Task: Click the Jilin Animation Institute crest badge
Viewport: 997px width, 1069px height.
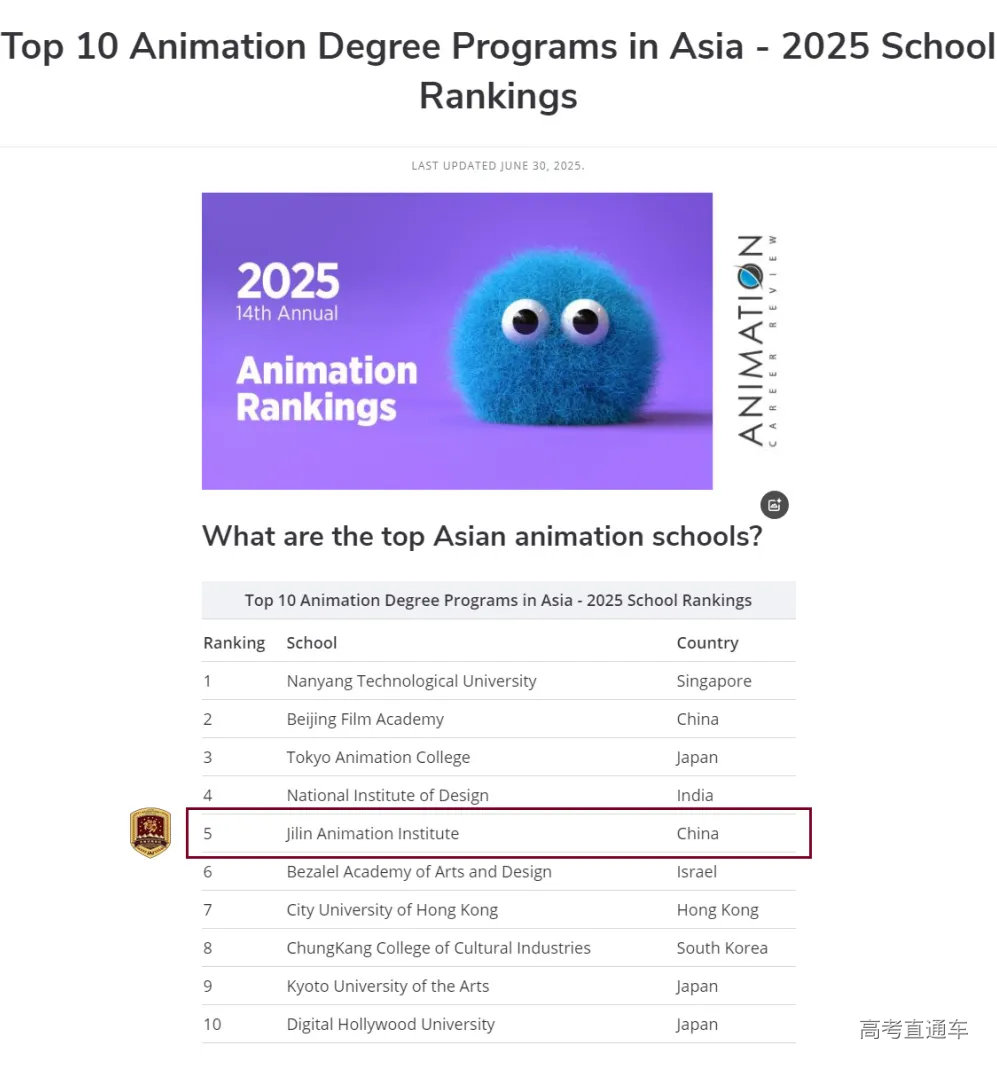Action: click(150, 833)
